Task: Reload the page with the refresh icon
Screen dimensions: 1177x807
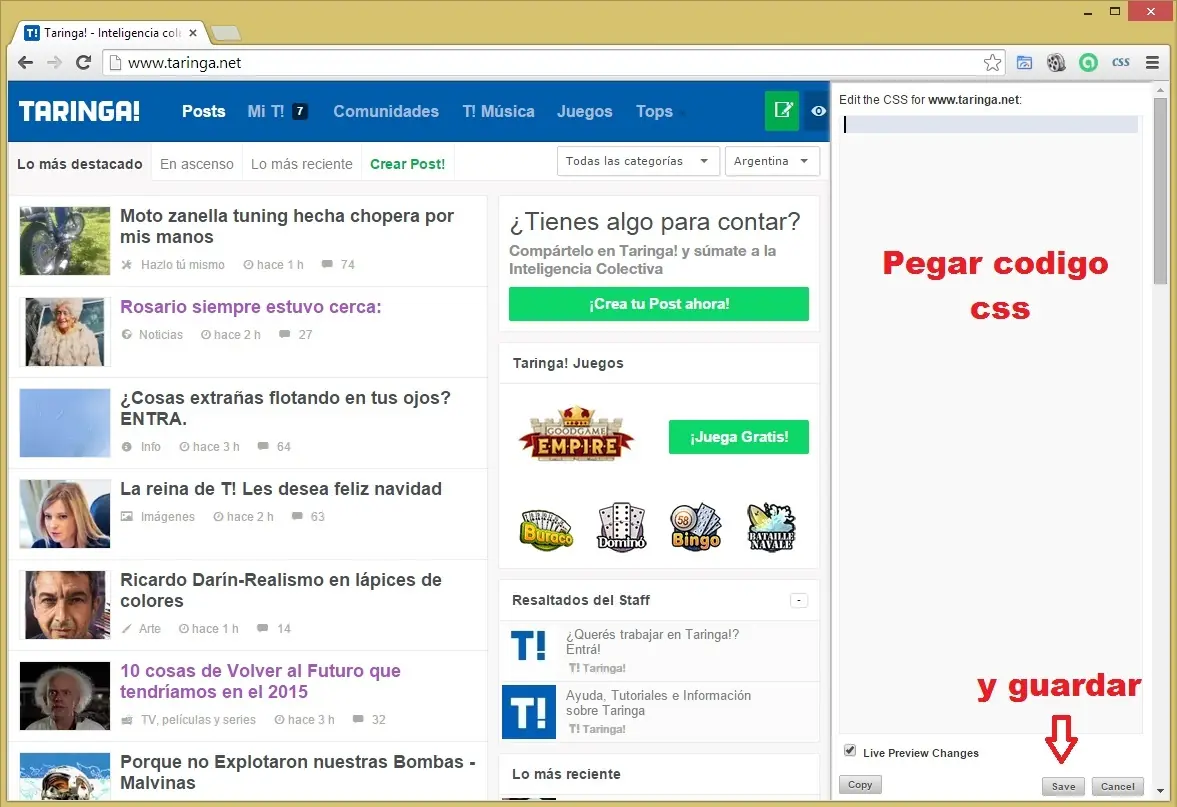Action: pos(83,63)
